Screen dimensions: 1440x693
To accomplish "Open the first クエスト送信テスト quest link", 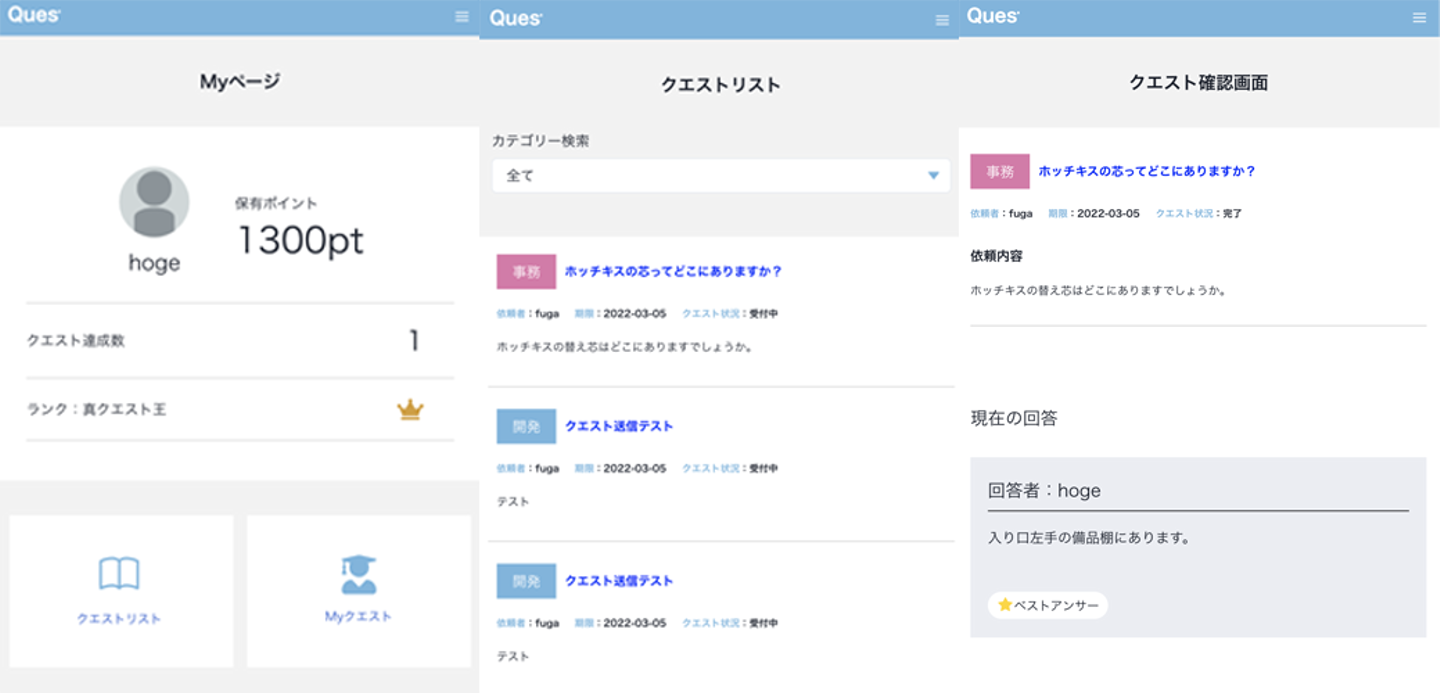I will point(618,426).
